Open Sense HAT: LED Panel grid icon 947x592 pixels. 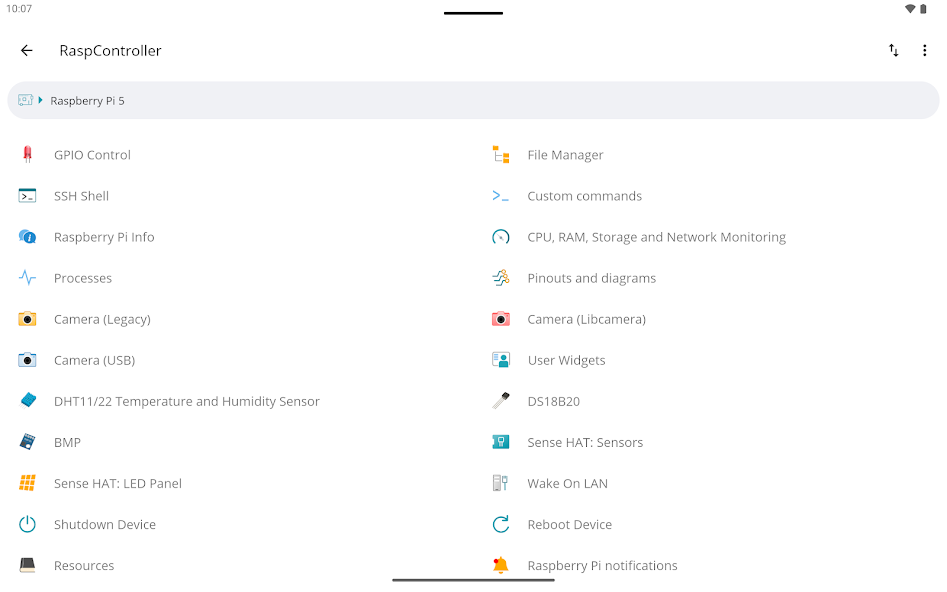pos(27,483)
